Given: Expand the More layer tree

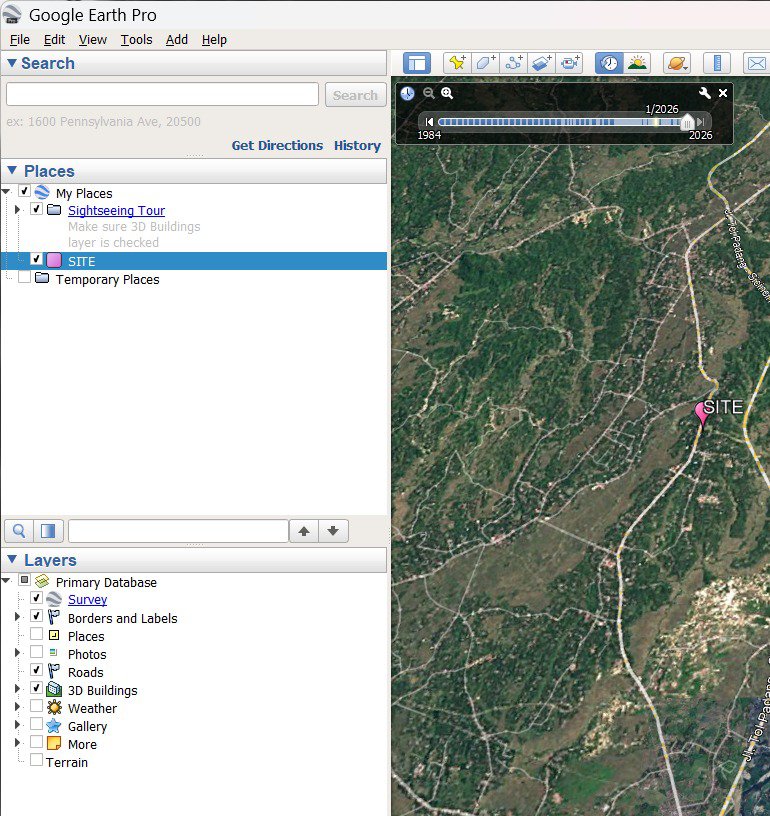Looking at the screenshot, I should click(17, 743).
